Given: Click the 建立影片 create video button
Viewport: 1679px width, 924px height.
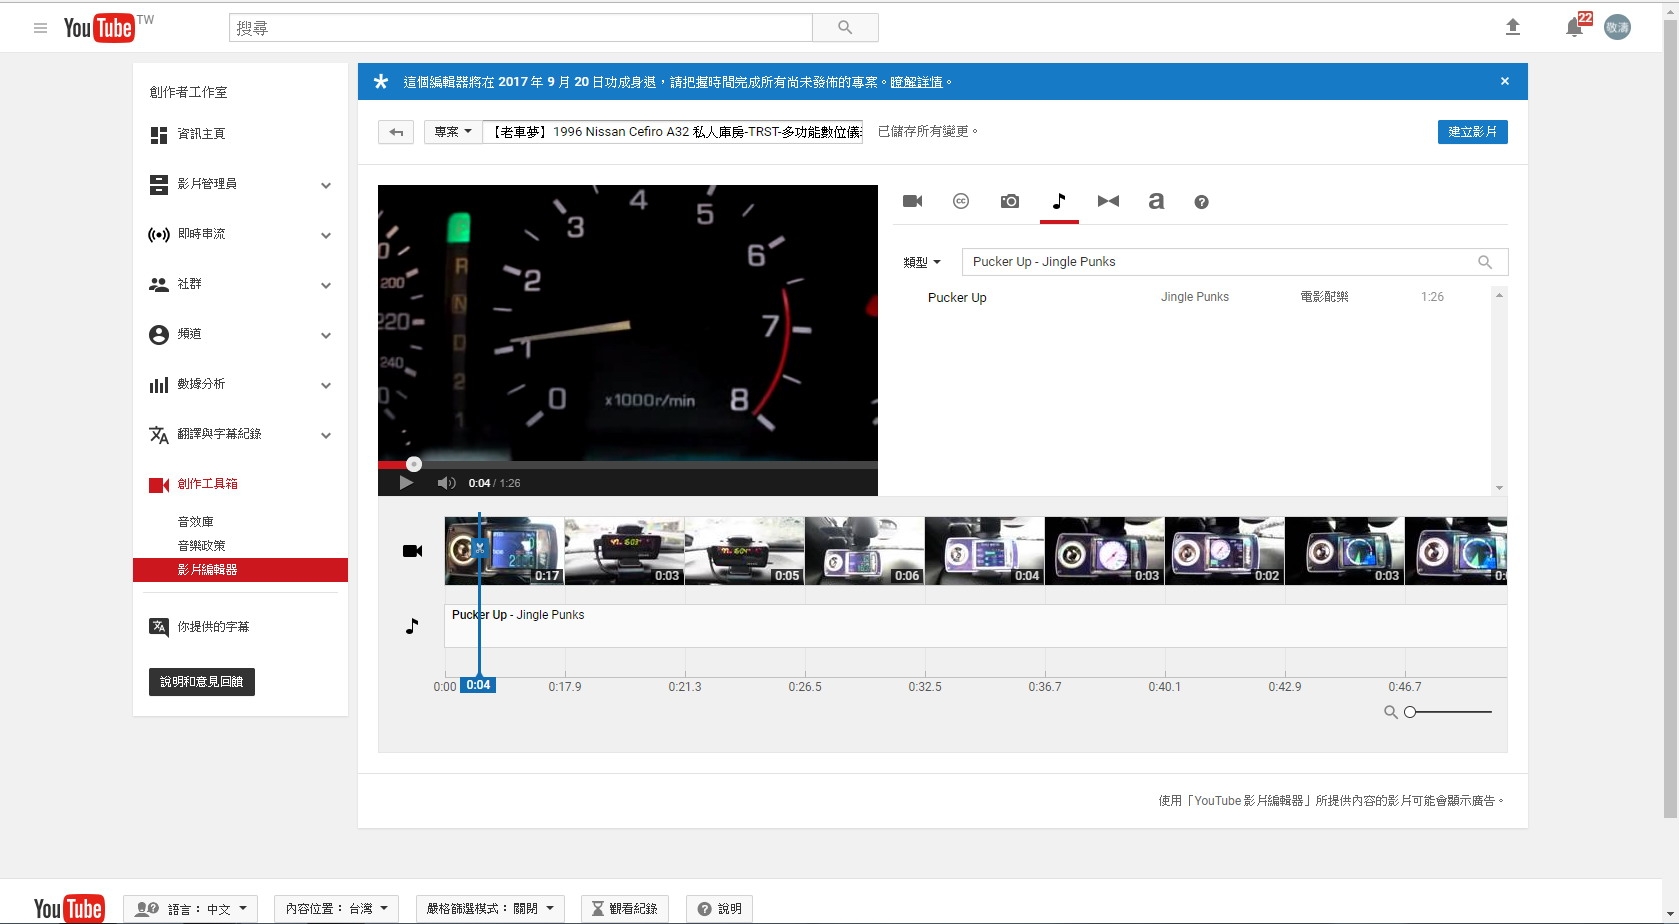Looking at the screenshot, I should coord(1472,131).
